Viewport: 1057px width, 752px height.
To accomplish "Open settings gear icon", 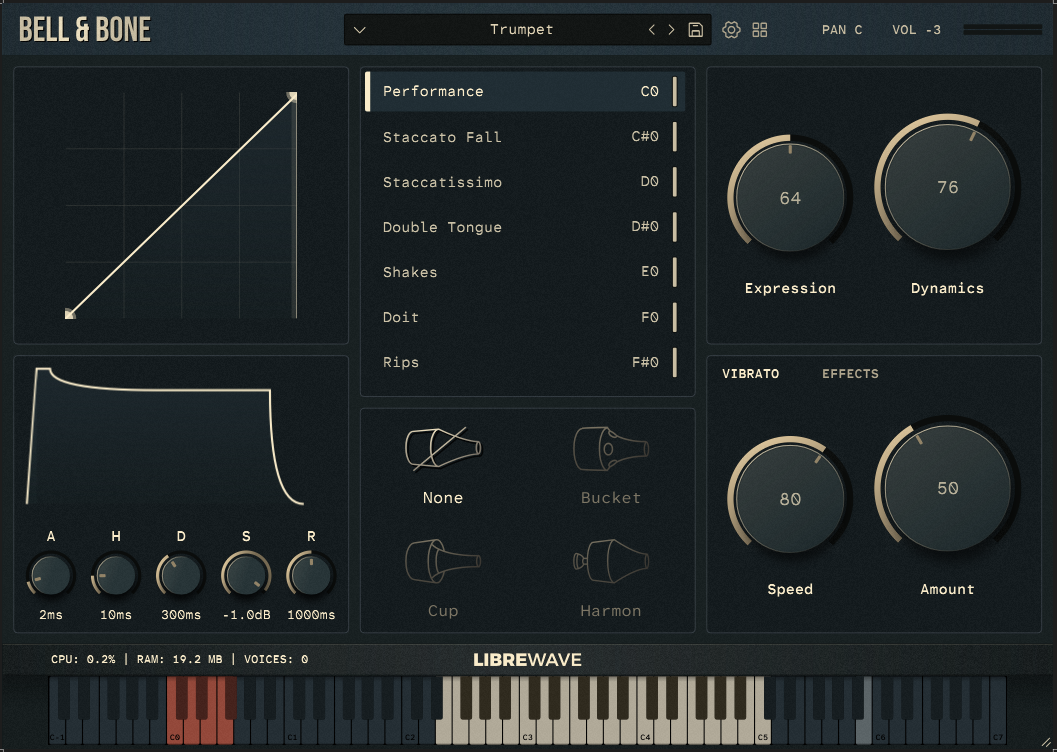I will coord(731,30).
